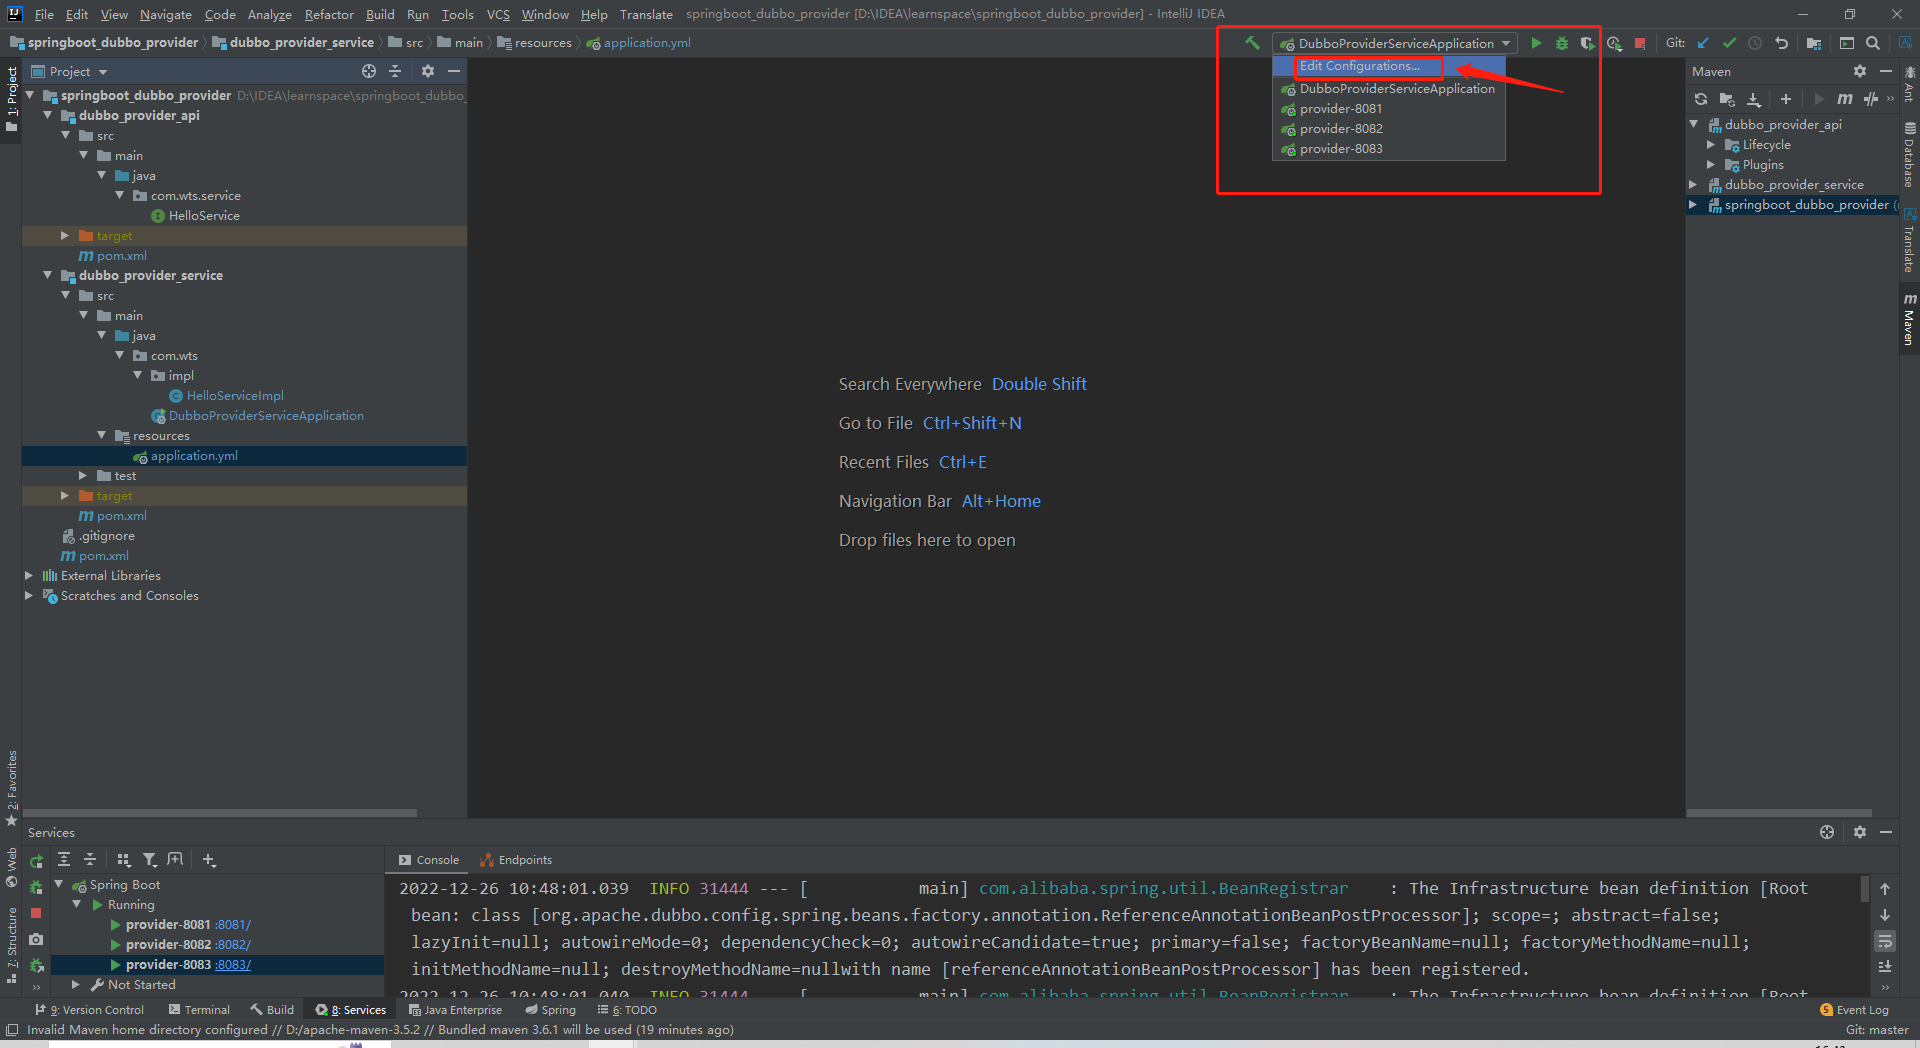The height and width of the screenshot is (1048, 1920).
Task: Run the application with the green play icon
Action: pos(1536,43)
